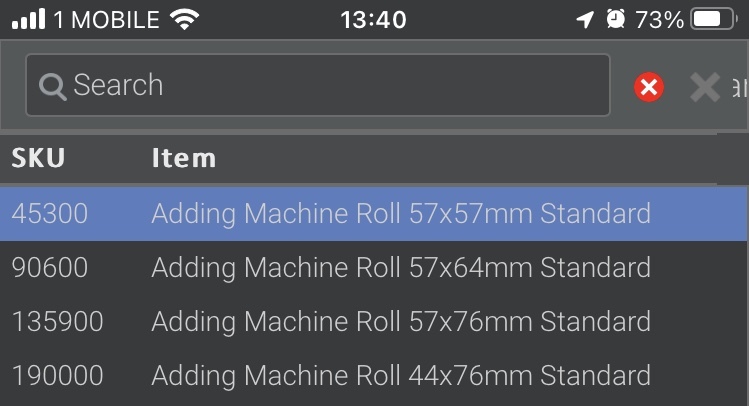Tap SKU 190000 cell

coord(57,375)
